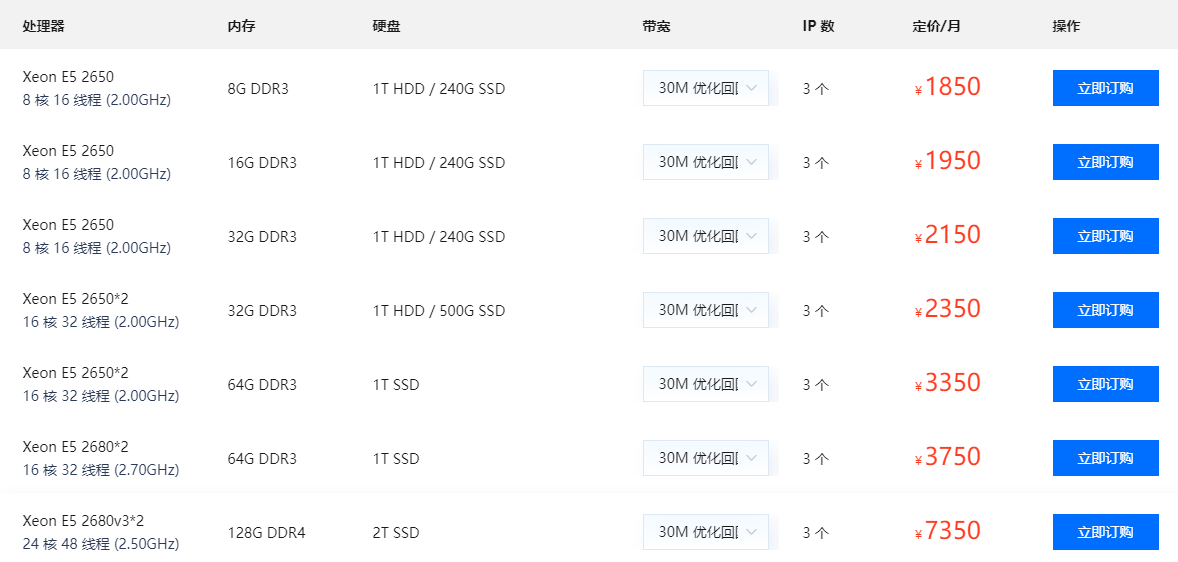Screen dimensions: 1178x562
Task: Click the 处理器 column header
Action: [44, 26]
